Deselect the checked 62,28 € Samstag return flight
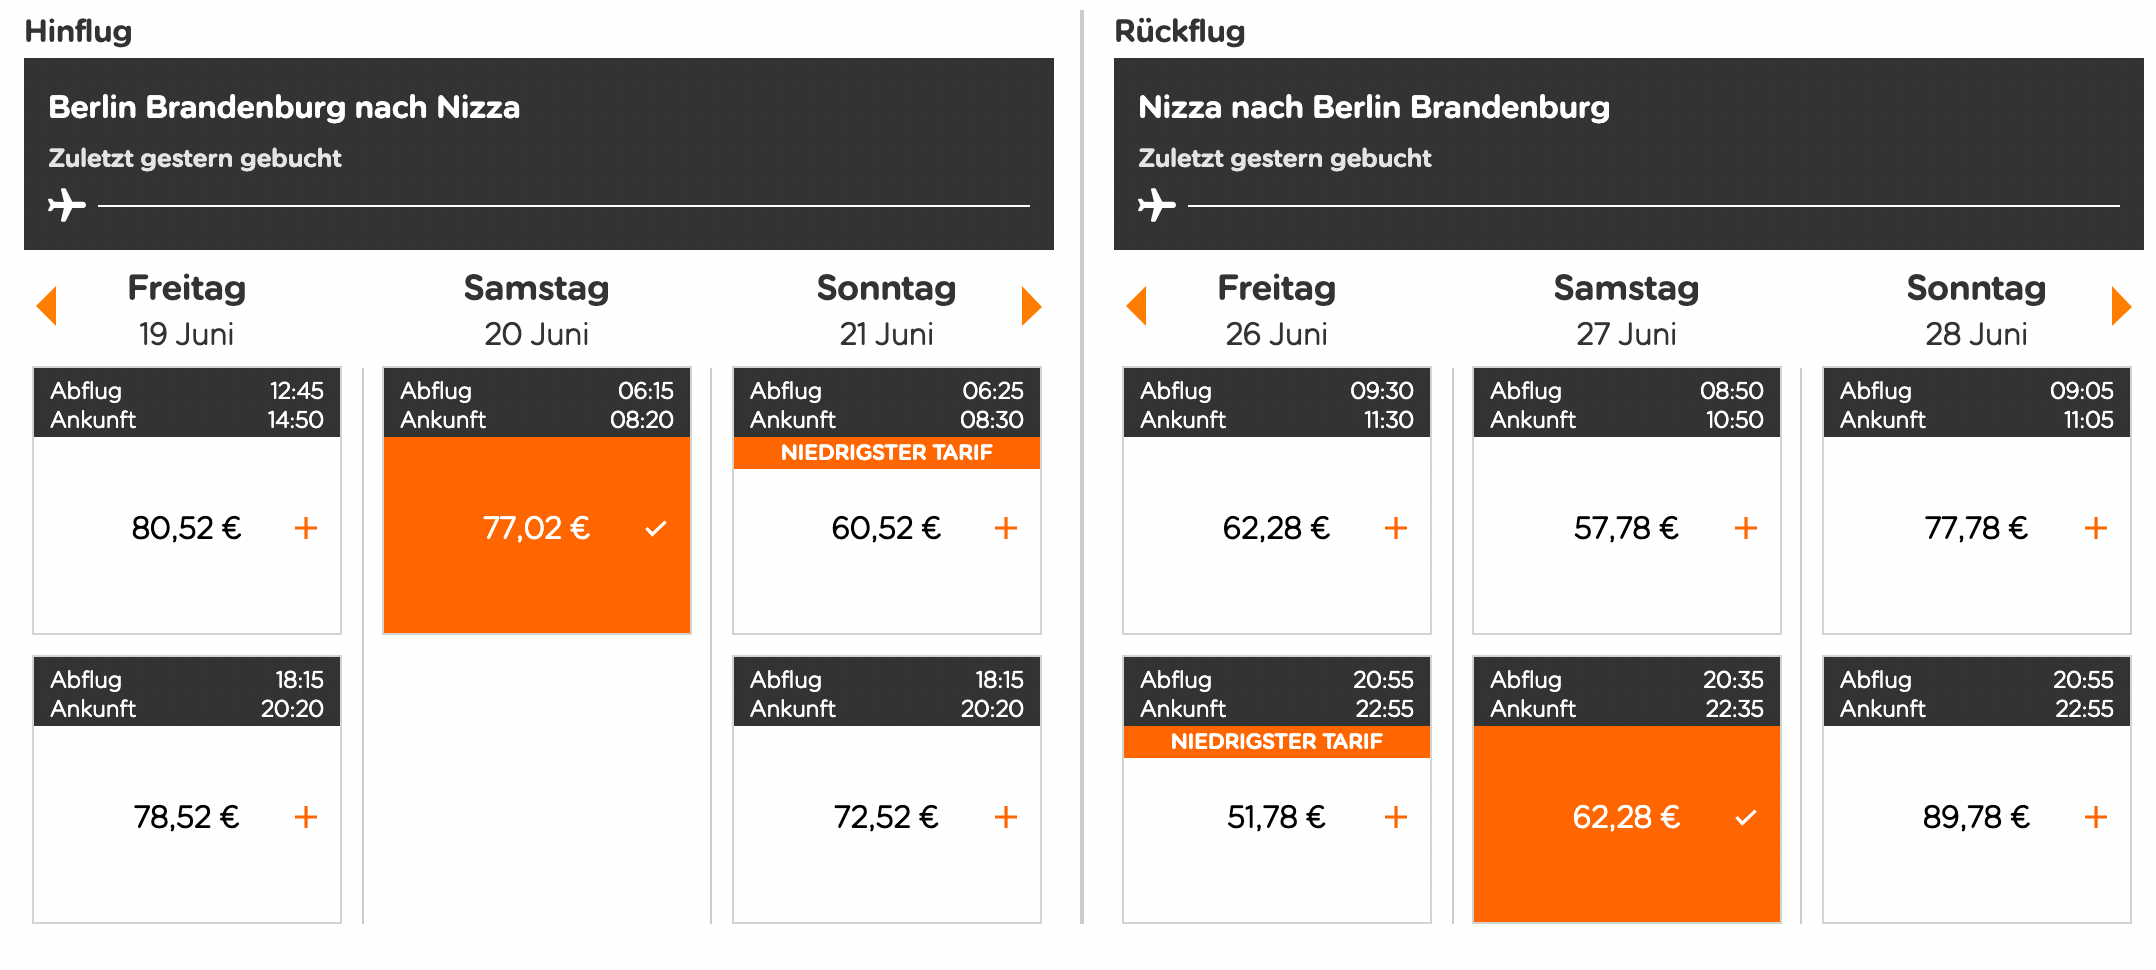 point(1747,817)
